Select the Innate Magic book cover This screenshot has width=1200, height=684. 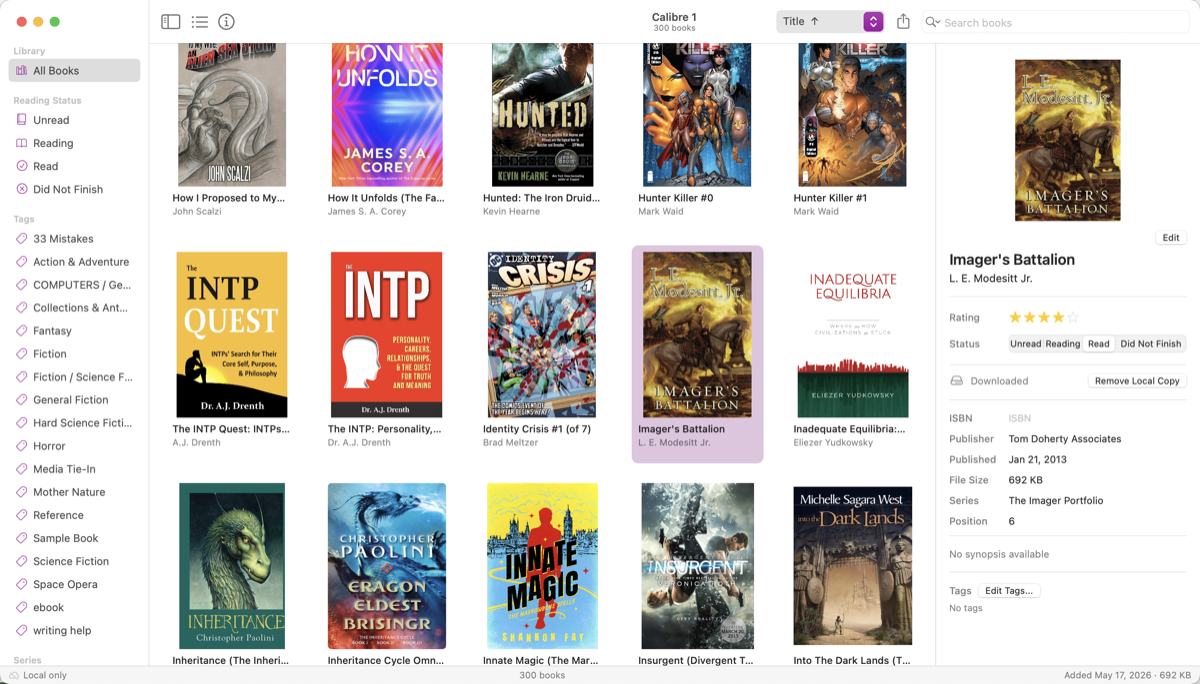(542, 566)
